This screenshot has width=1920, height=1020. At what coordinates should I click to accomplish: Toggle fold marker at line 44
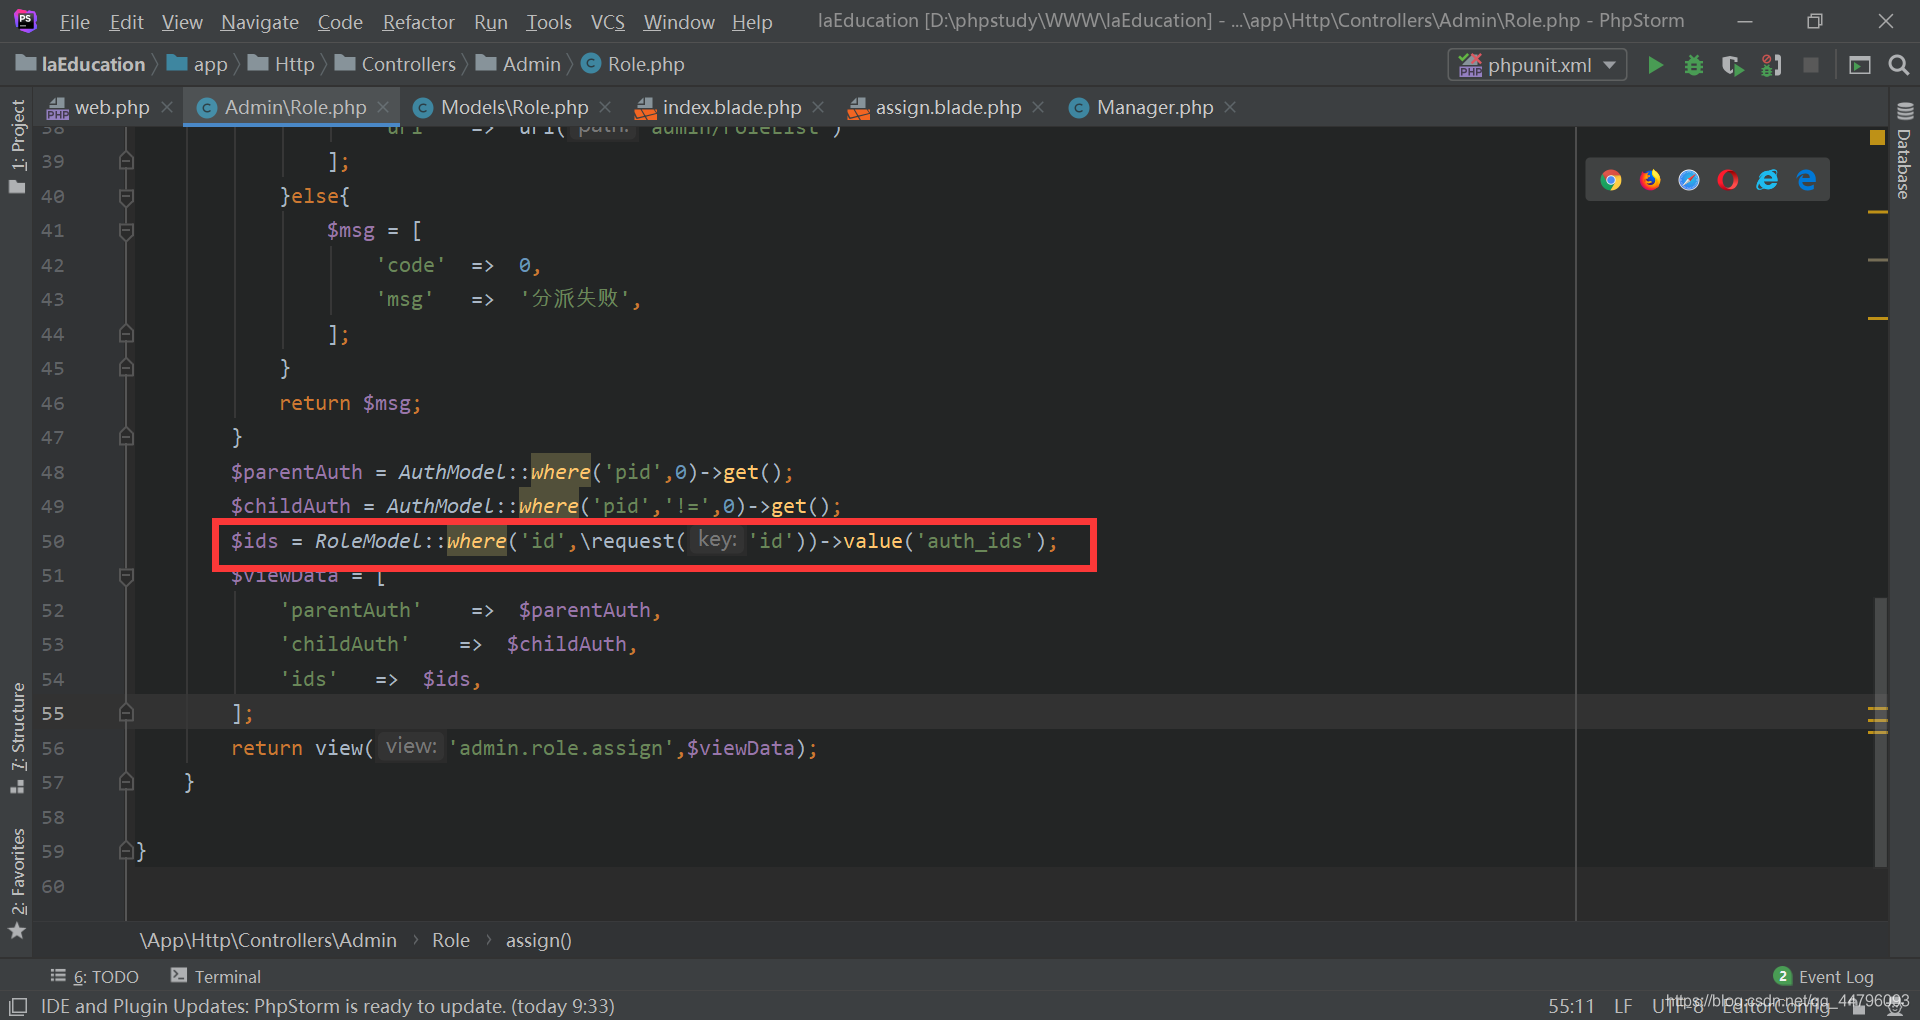[126, 334]
